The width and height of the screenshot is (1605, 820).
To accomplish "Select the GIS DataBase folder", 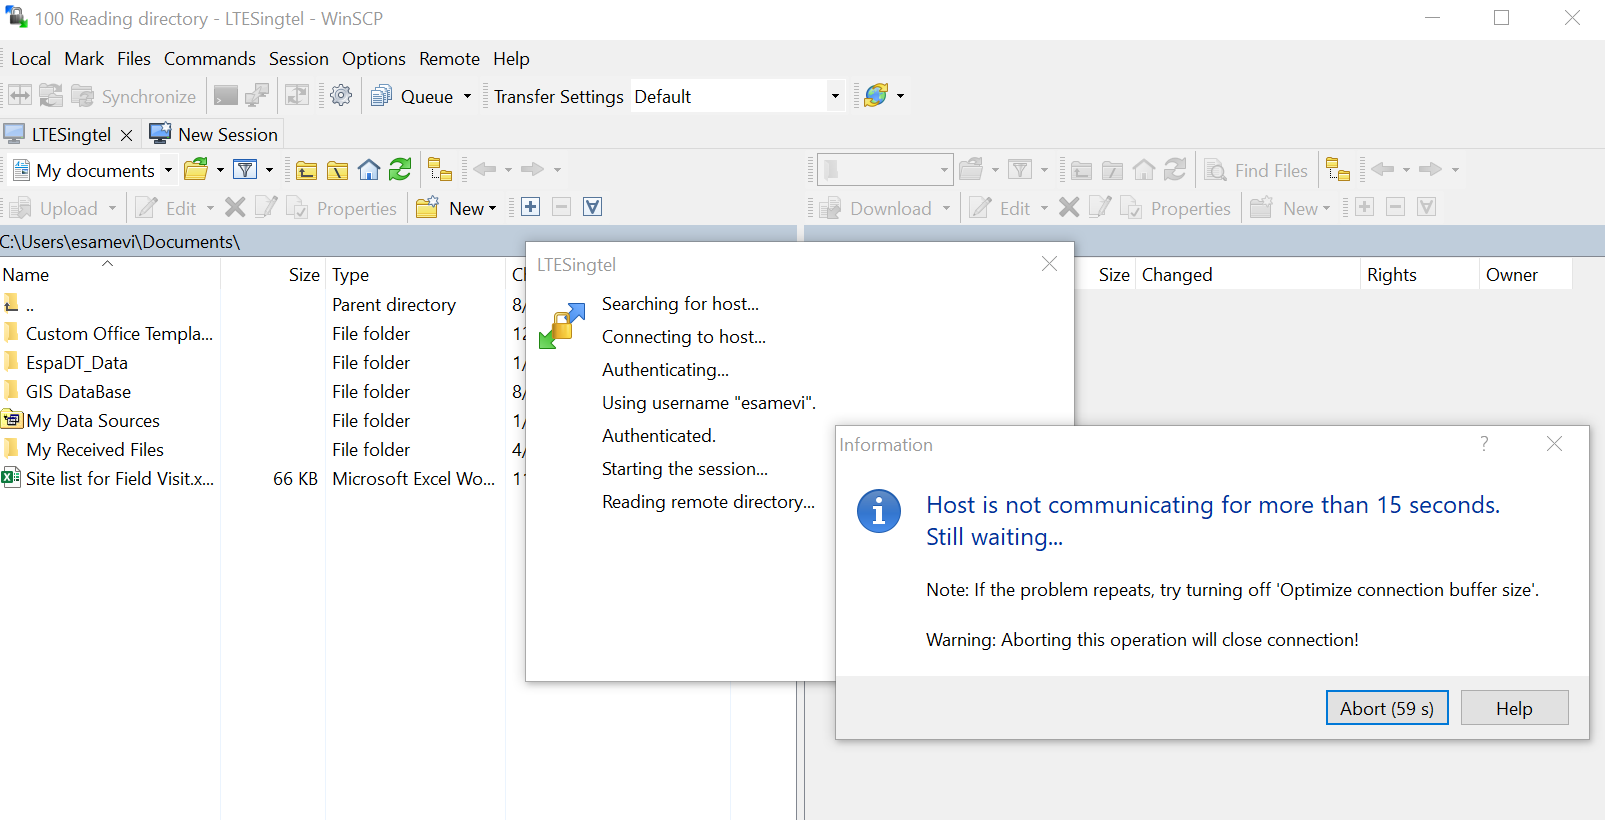I will click(78, 392).
